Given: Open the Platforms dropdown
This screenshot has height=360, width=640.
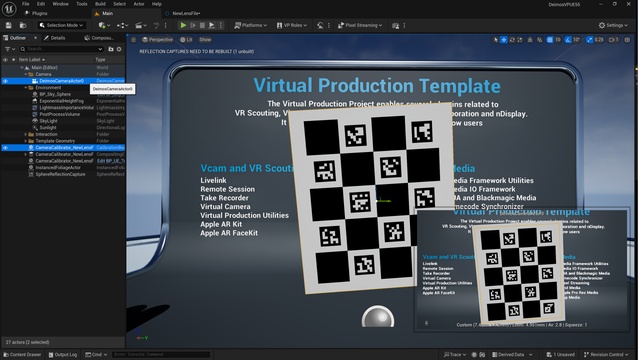Looking at the screenshot, I should coord(250,25).
